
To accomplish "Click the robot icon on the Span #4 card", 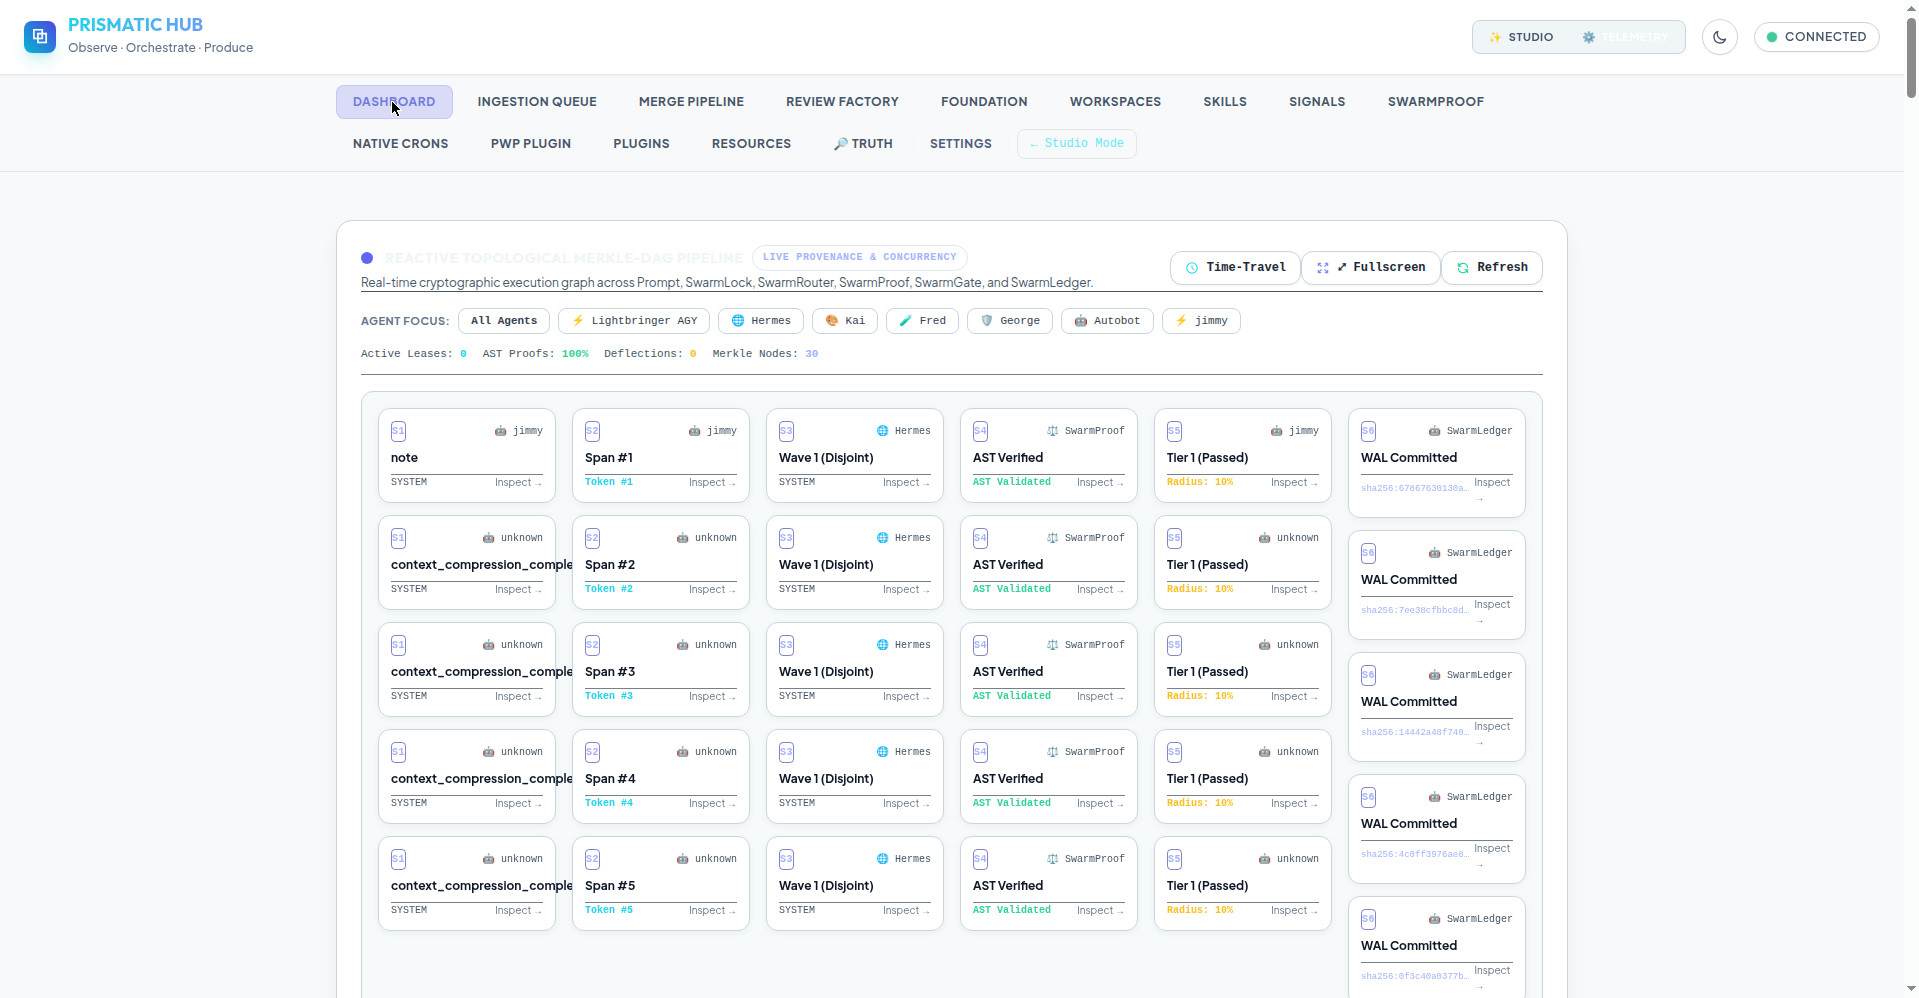I will (x=682, y=752).
